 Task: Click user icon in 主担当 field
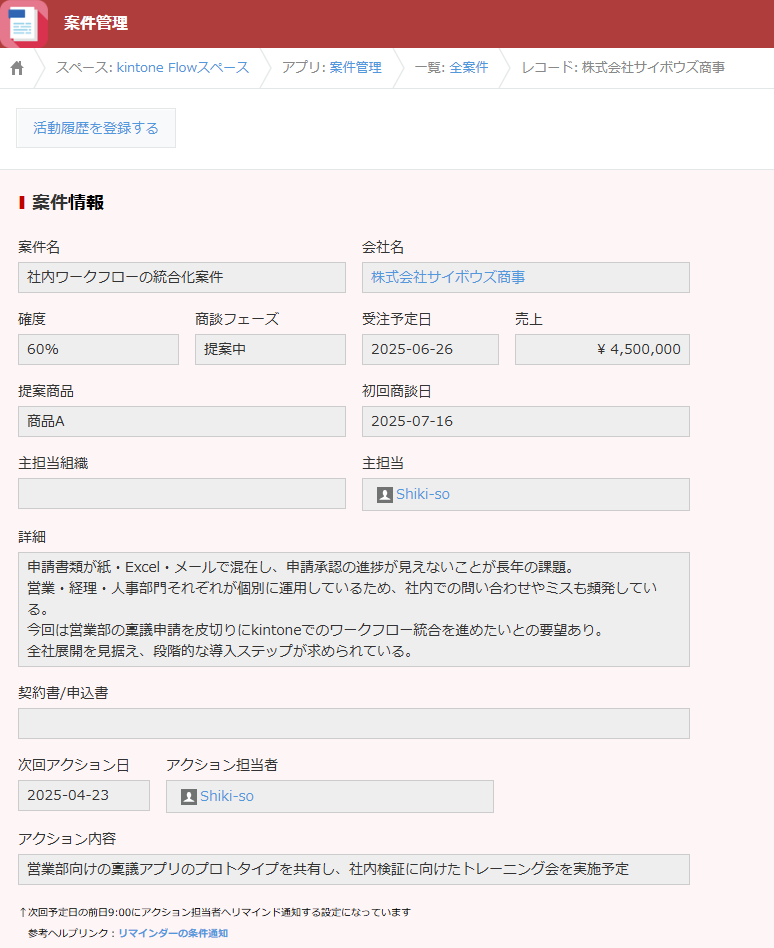click(x=384, y=495)
